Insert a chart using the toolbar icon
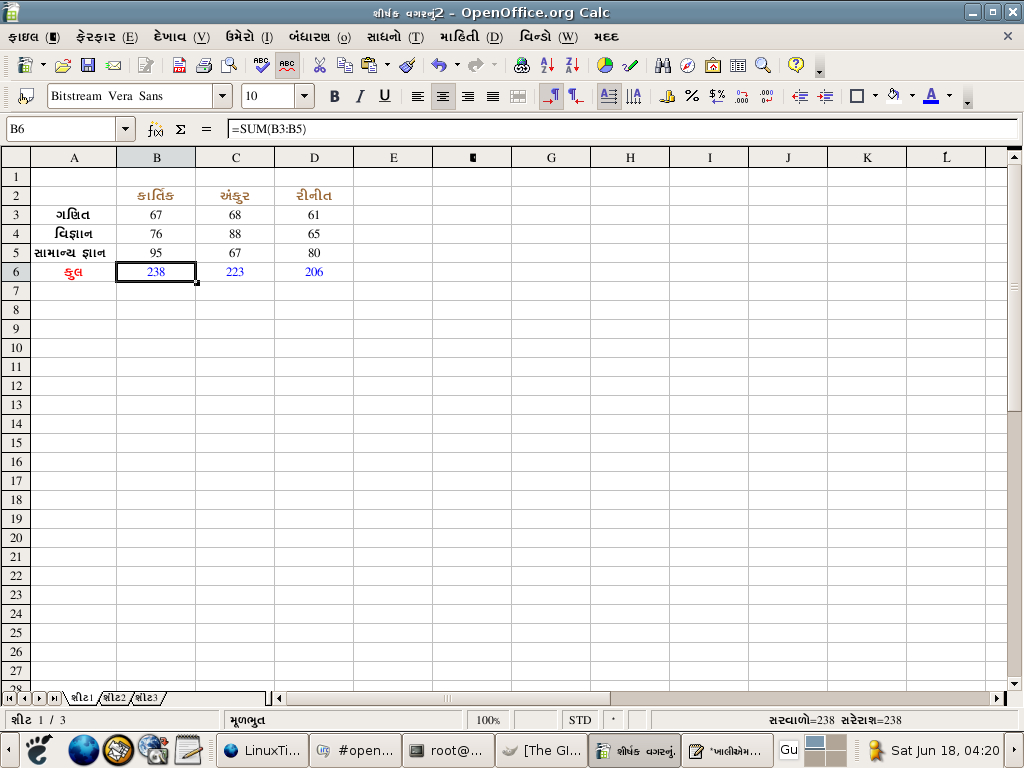The width and height of the screenshot is (1024, 768). click(x=605, y=66)
